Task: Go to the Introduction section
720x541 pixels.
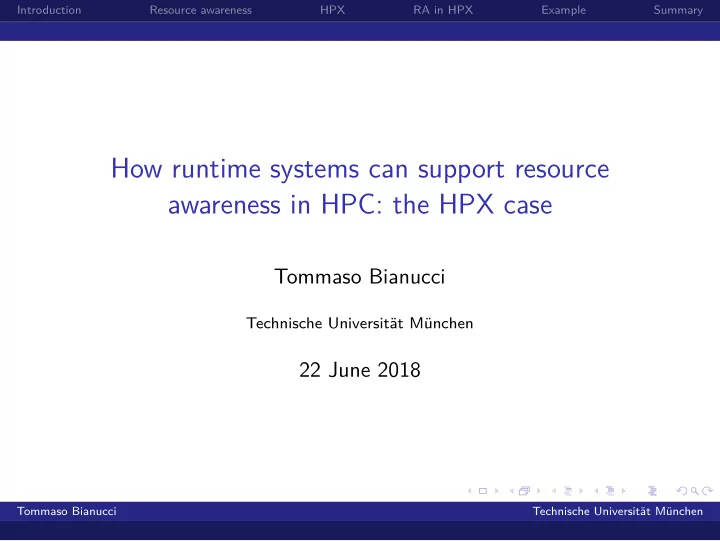Action: pyautogui.click(x=49, y=10)
